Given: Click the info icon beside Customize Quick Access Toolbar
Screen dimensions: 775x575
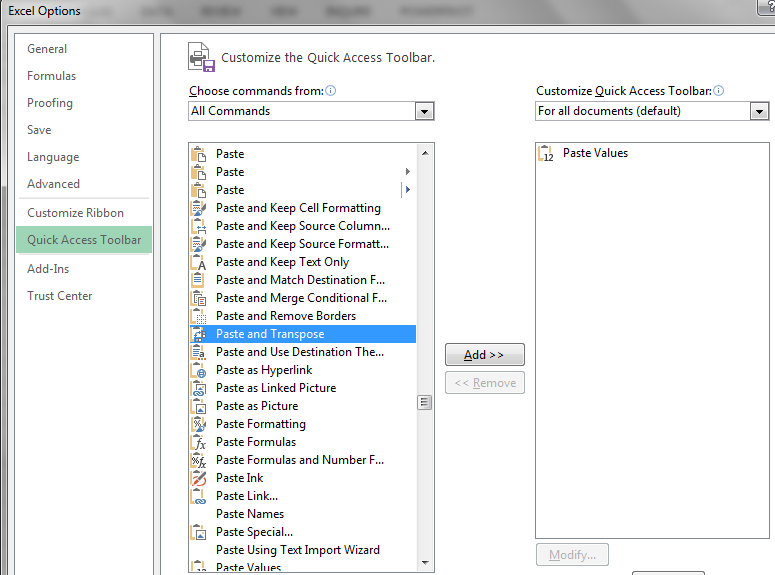Looking at the screenshot, I should point(719,90).
